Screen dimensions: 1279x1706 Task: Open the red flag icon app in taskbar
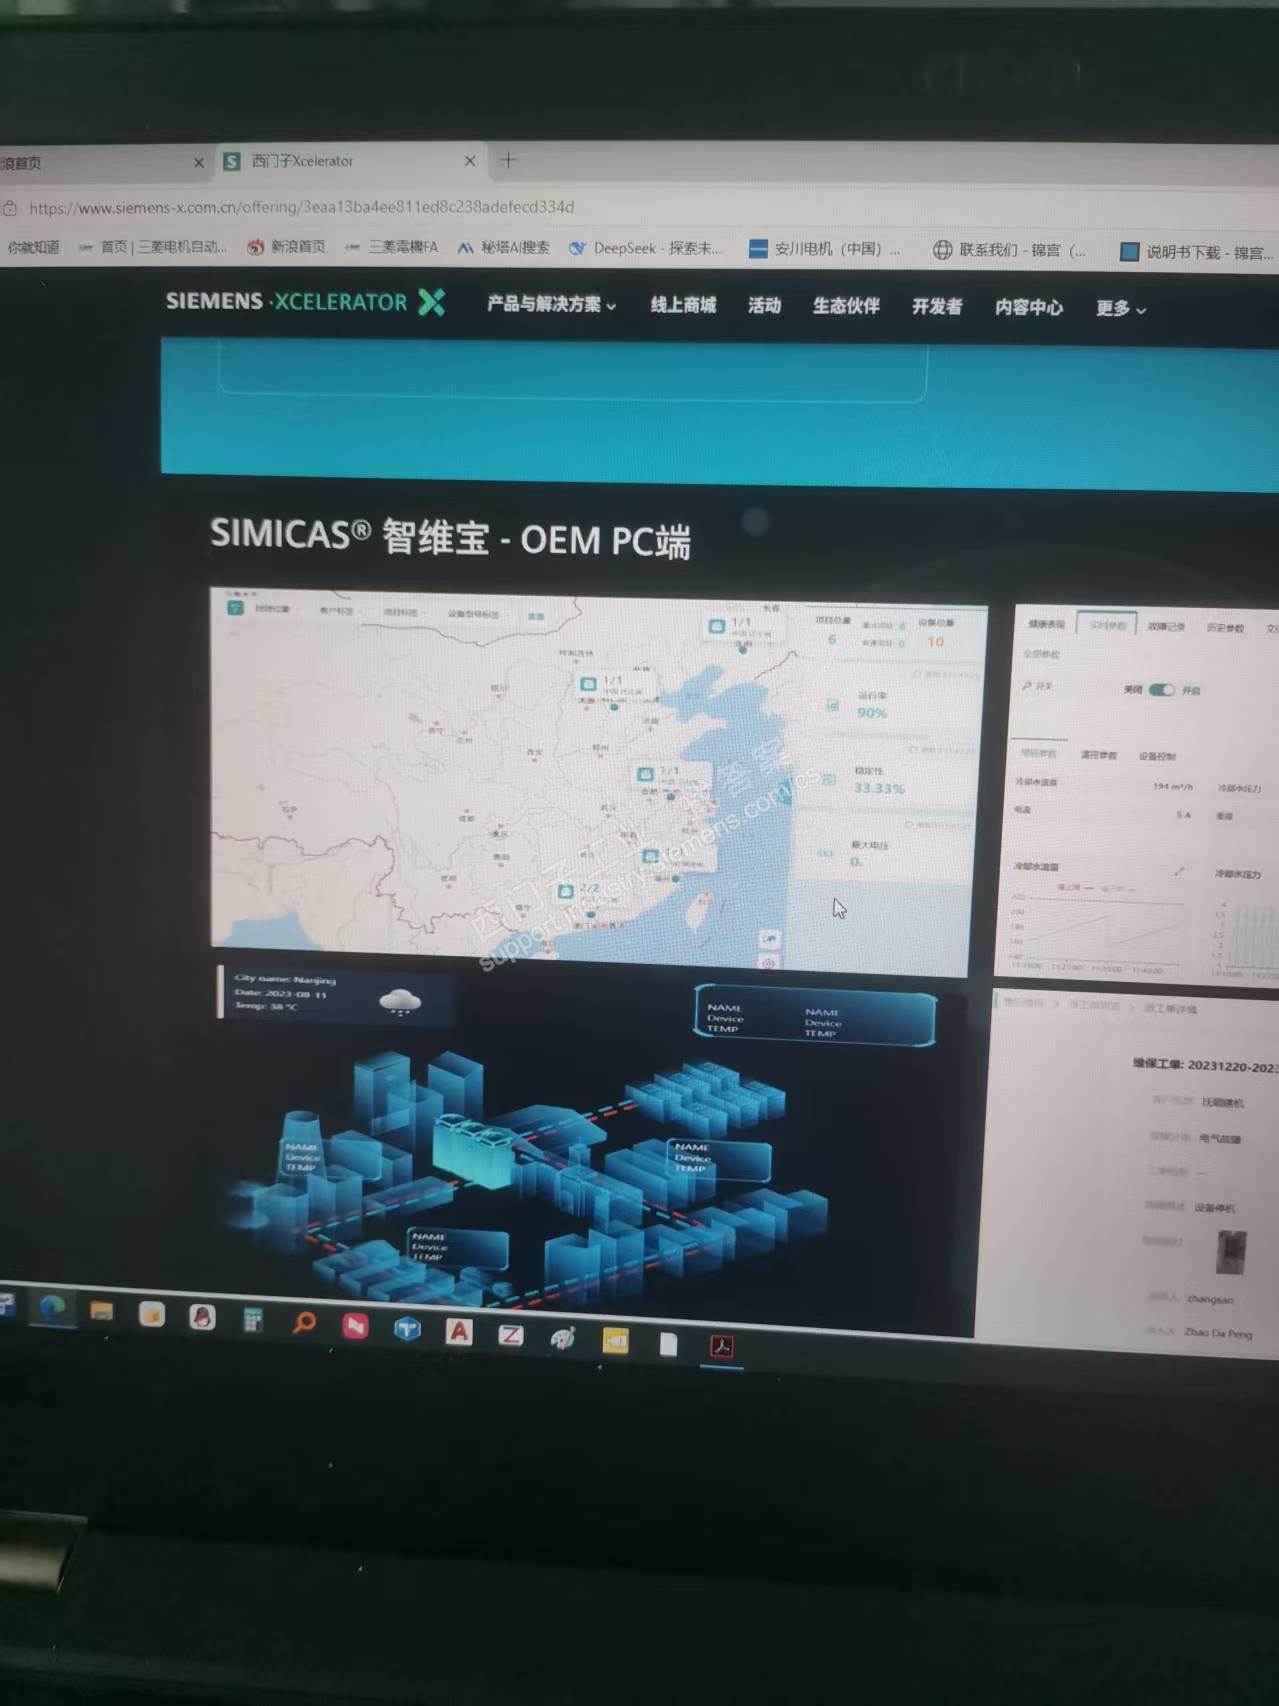(x=355, y=1326)
